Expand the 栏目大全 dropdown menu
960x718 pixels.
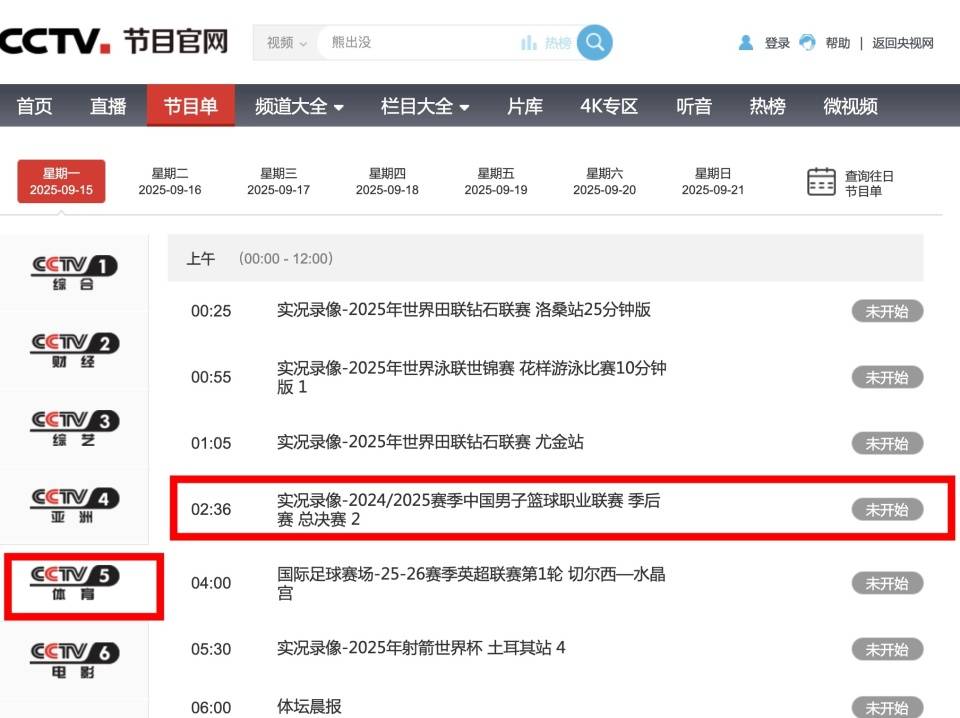425,106
